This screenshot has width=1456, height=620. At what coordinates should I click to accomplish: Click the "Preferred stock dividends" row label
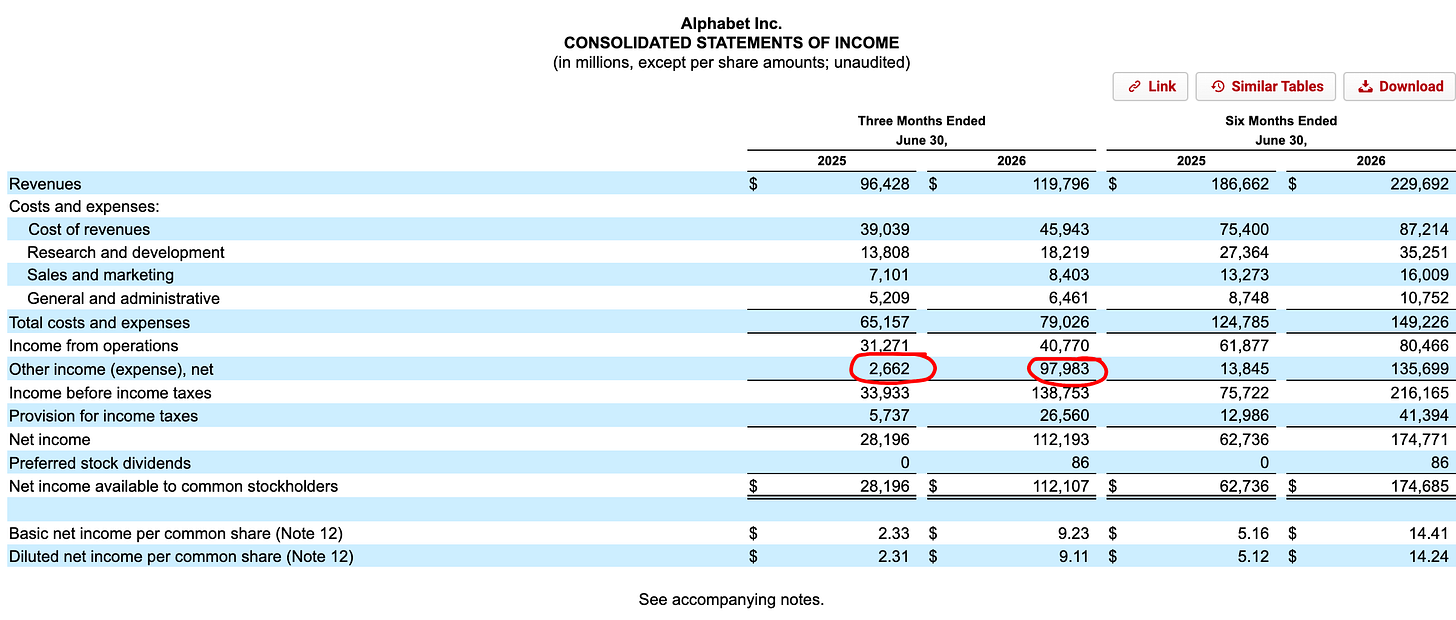tap(100, 463)
